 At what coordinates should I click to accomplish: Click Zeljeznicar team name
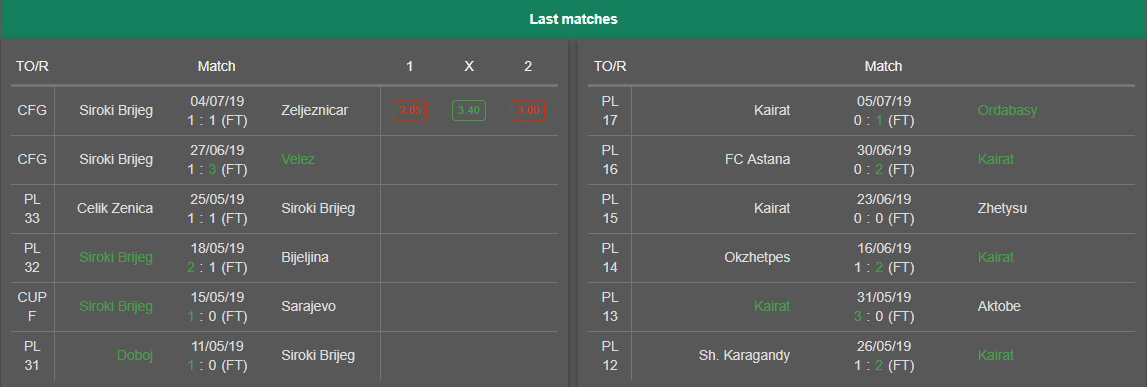click(315, 110)
